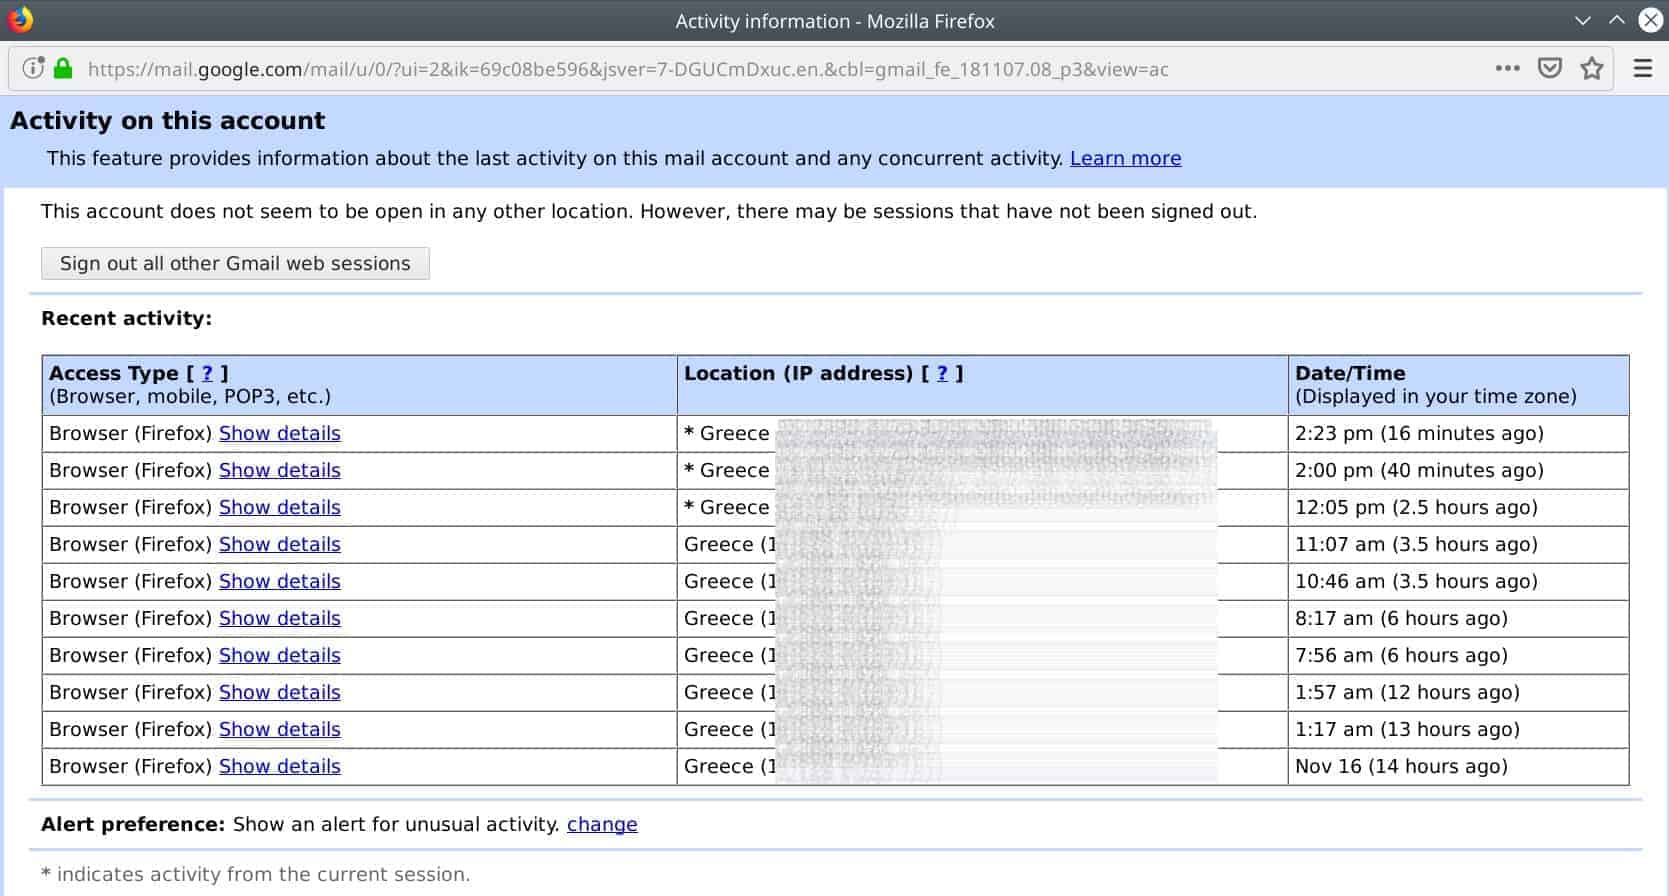The height and width of the screenshot is (896, 1669).
Task: Select the '1:17 am (13 hours ago)' cell
Action: coord(1458,730)
